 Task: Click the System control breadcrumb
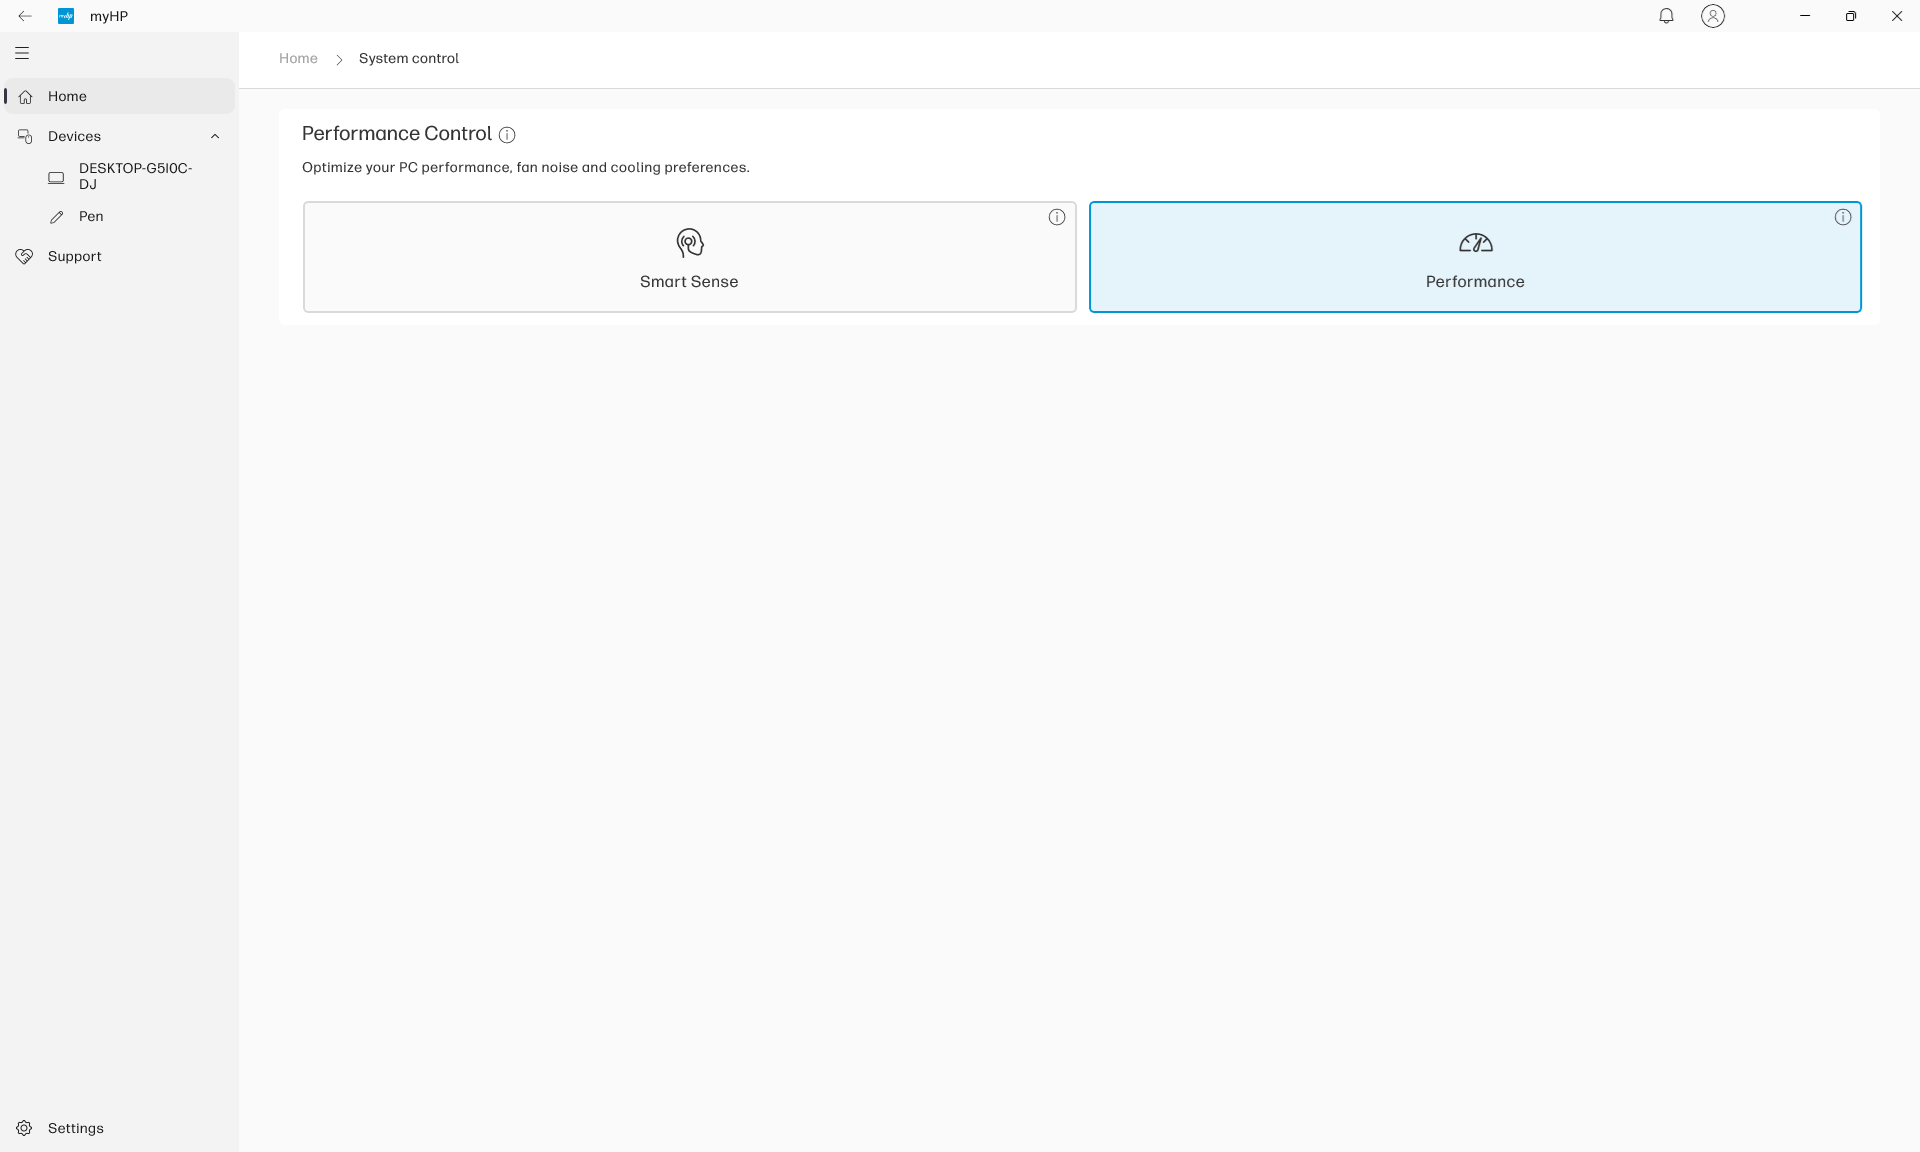click(x=409, y=58)
